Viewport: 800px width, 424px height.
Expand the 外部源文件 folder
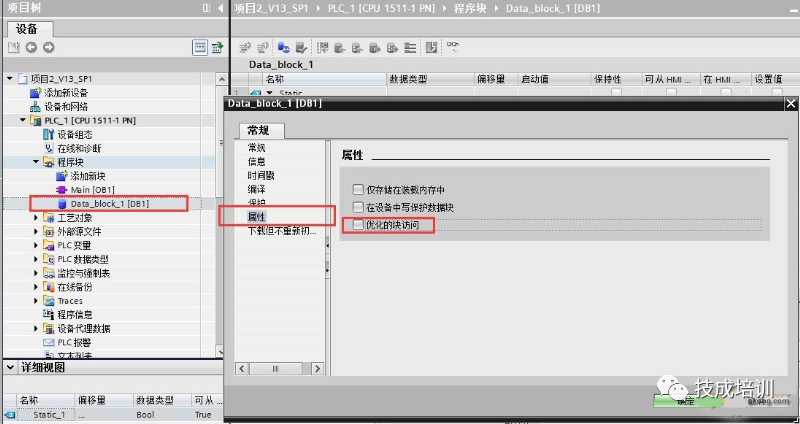(x=36, y=231)
